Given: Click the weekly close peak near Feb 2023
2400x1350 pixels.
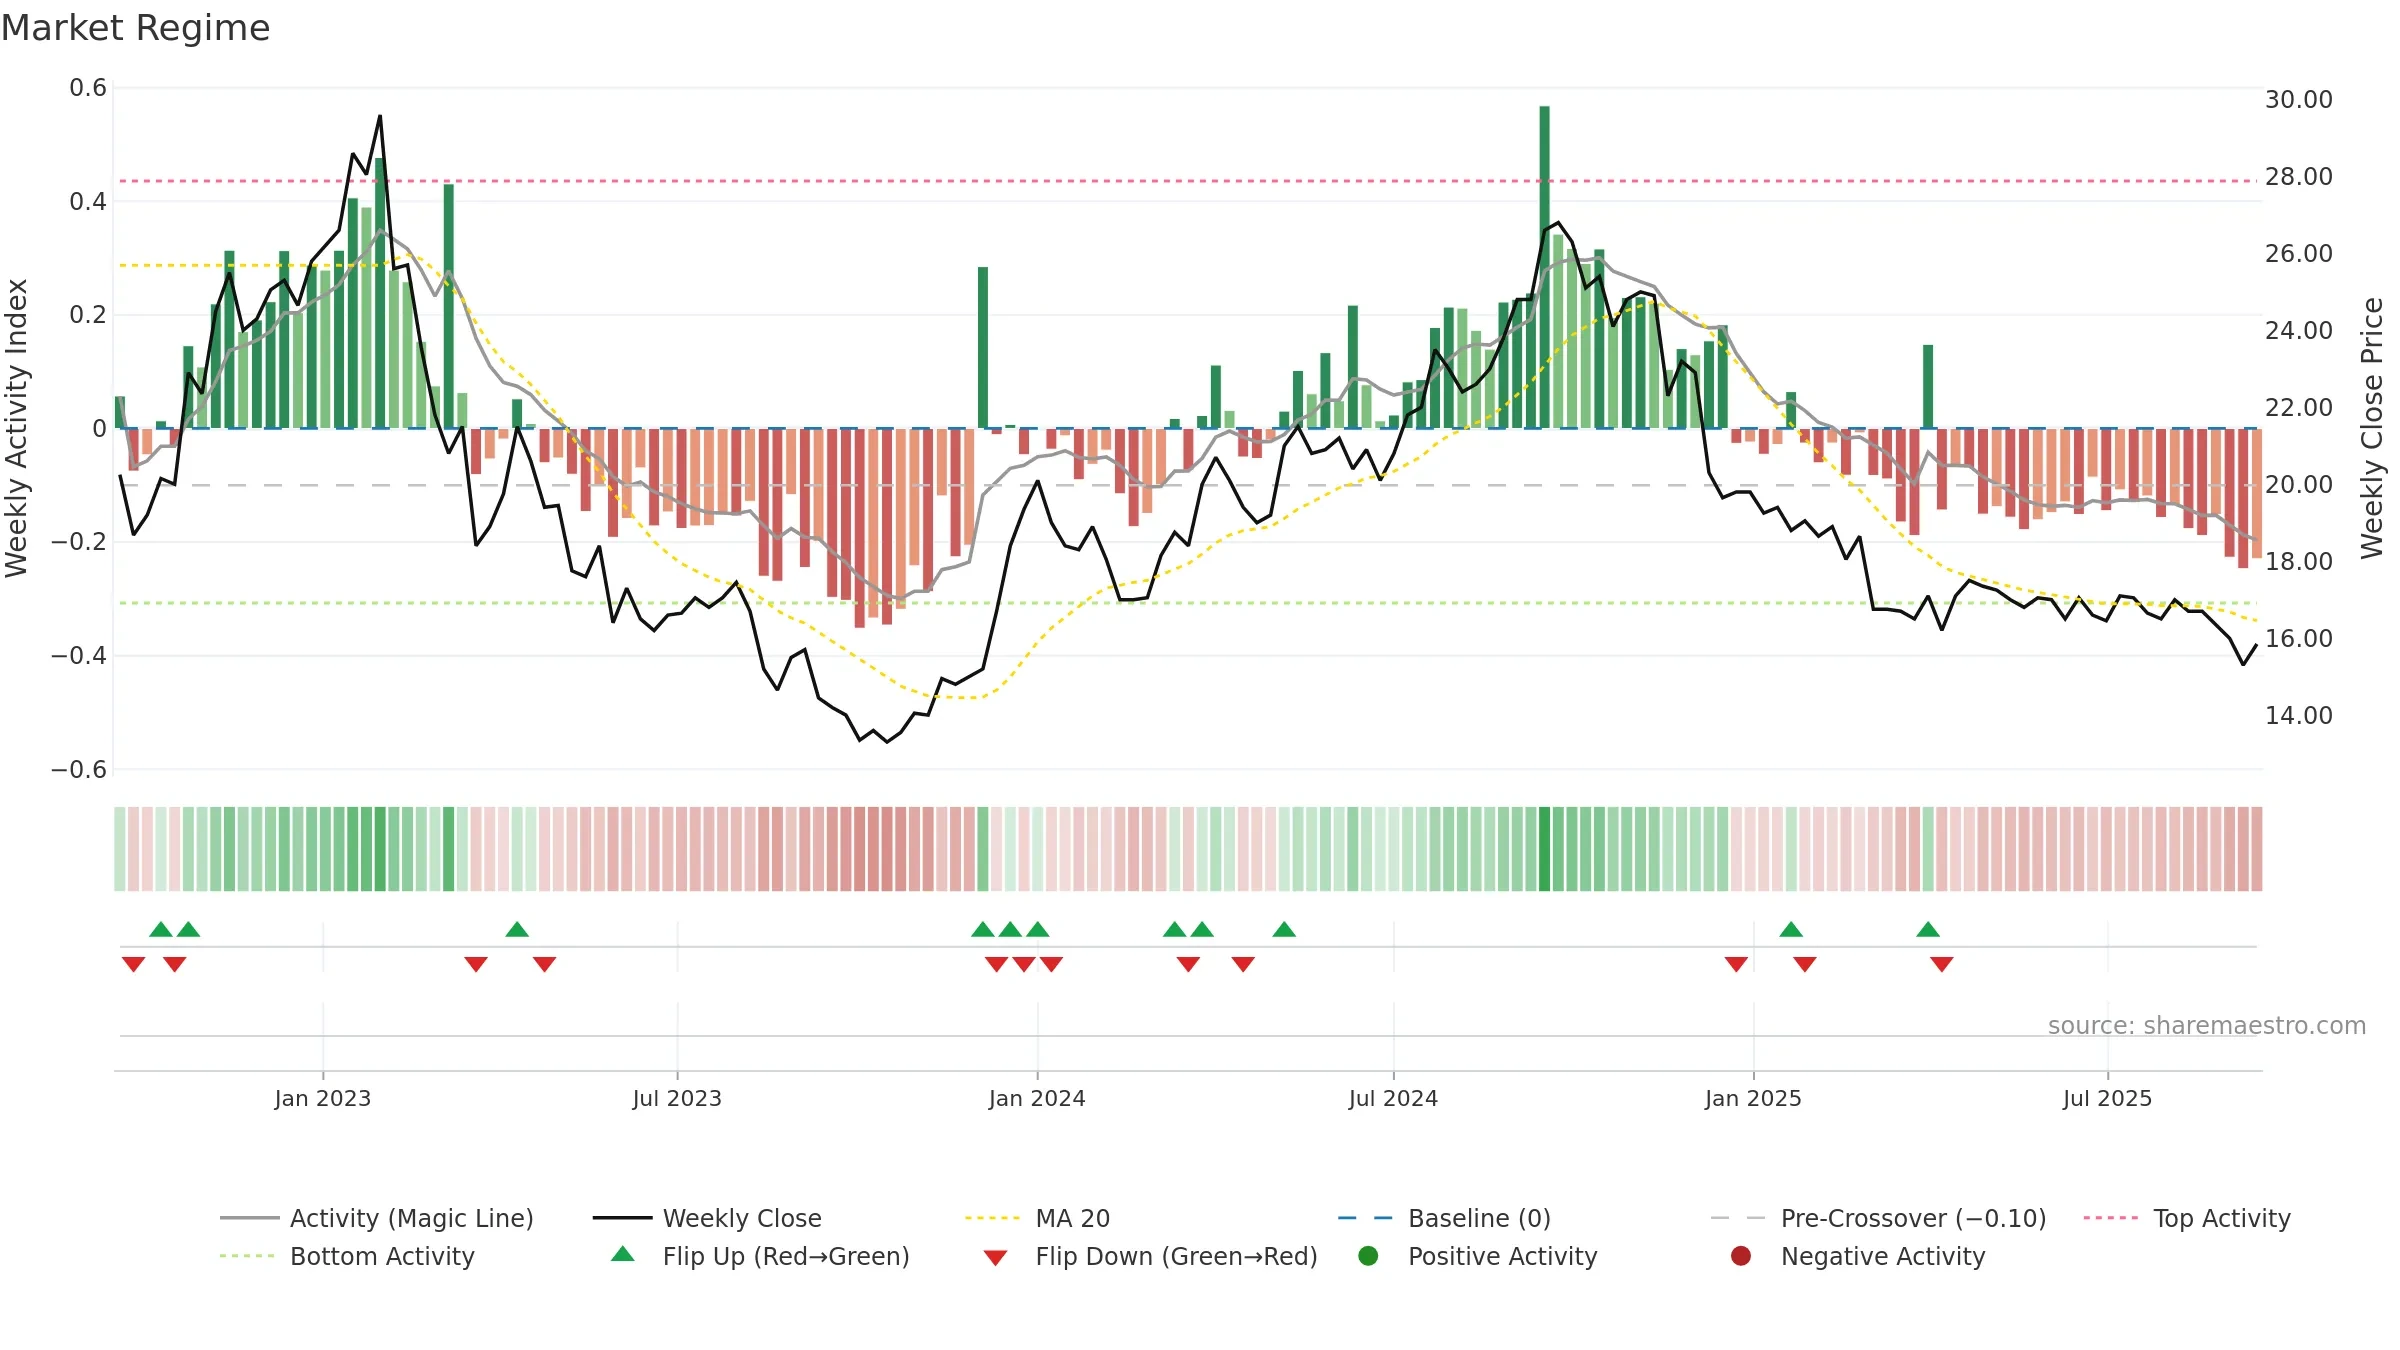Looking at the screenshot, I should coord(380,116).
